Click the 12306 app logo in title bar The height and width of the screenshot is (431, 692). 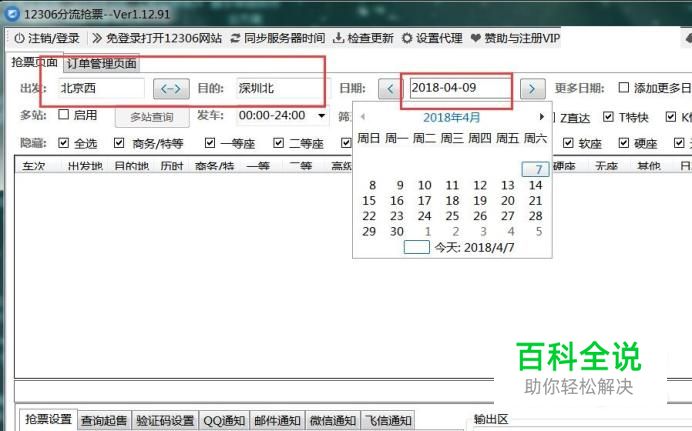click(11, 13)
